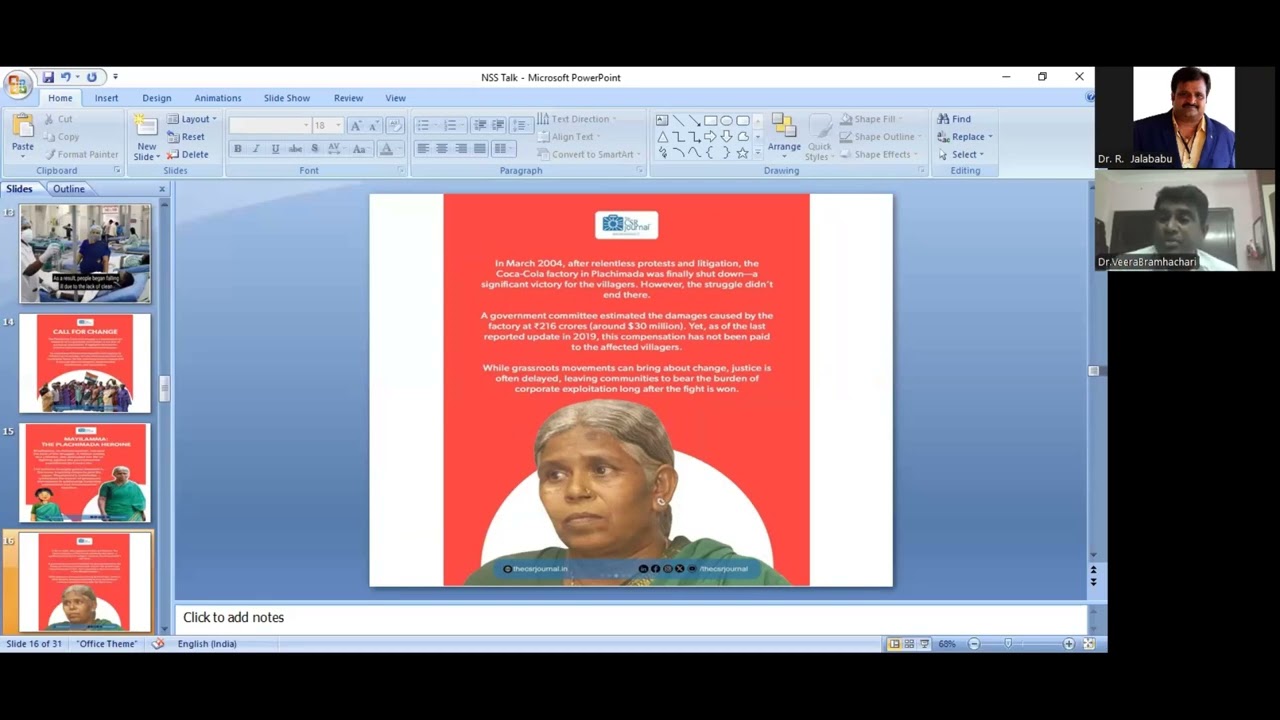The width and height of the screenshot is (1280, 720).
Task: Select slide 13 thumbnail
Action: (x=85, y=254)
